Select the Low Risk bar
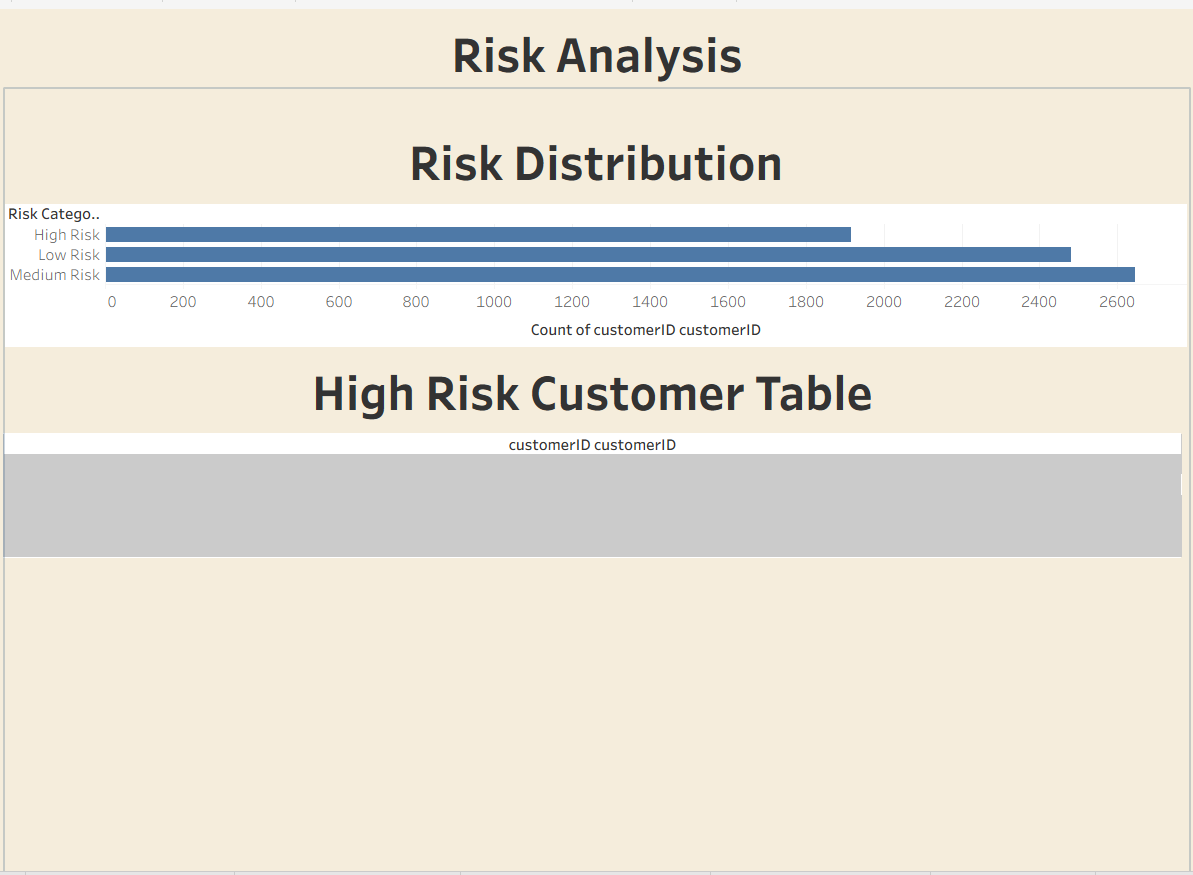The width and height of the screenshot is (1193, 875). (588, 254)
